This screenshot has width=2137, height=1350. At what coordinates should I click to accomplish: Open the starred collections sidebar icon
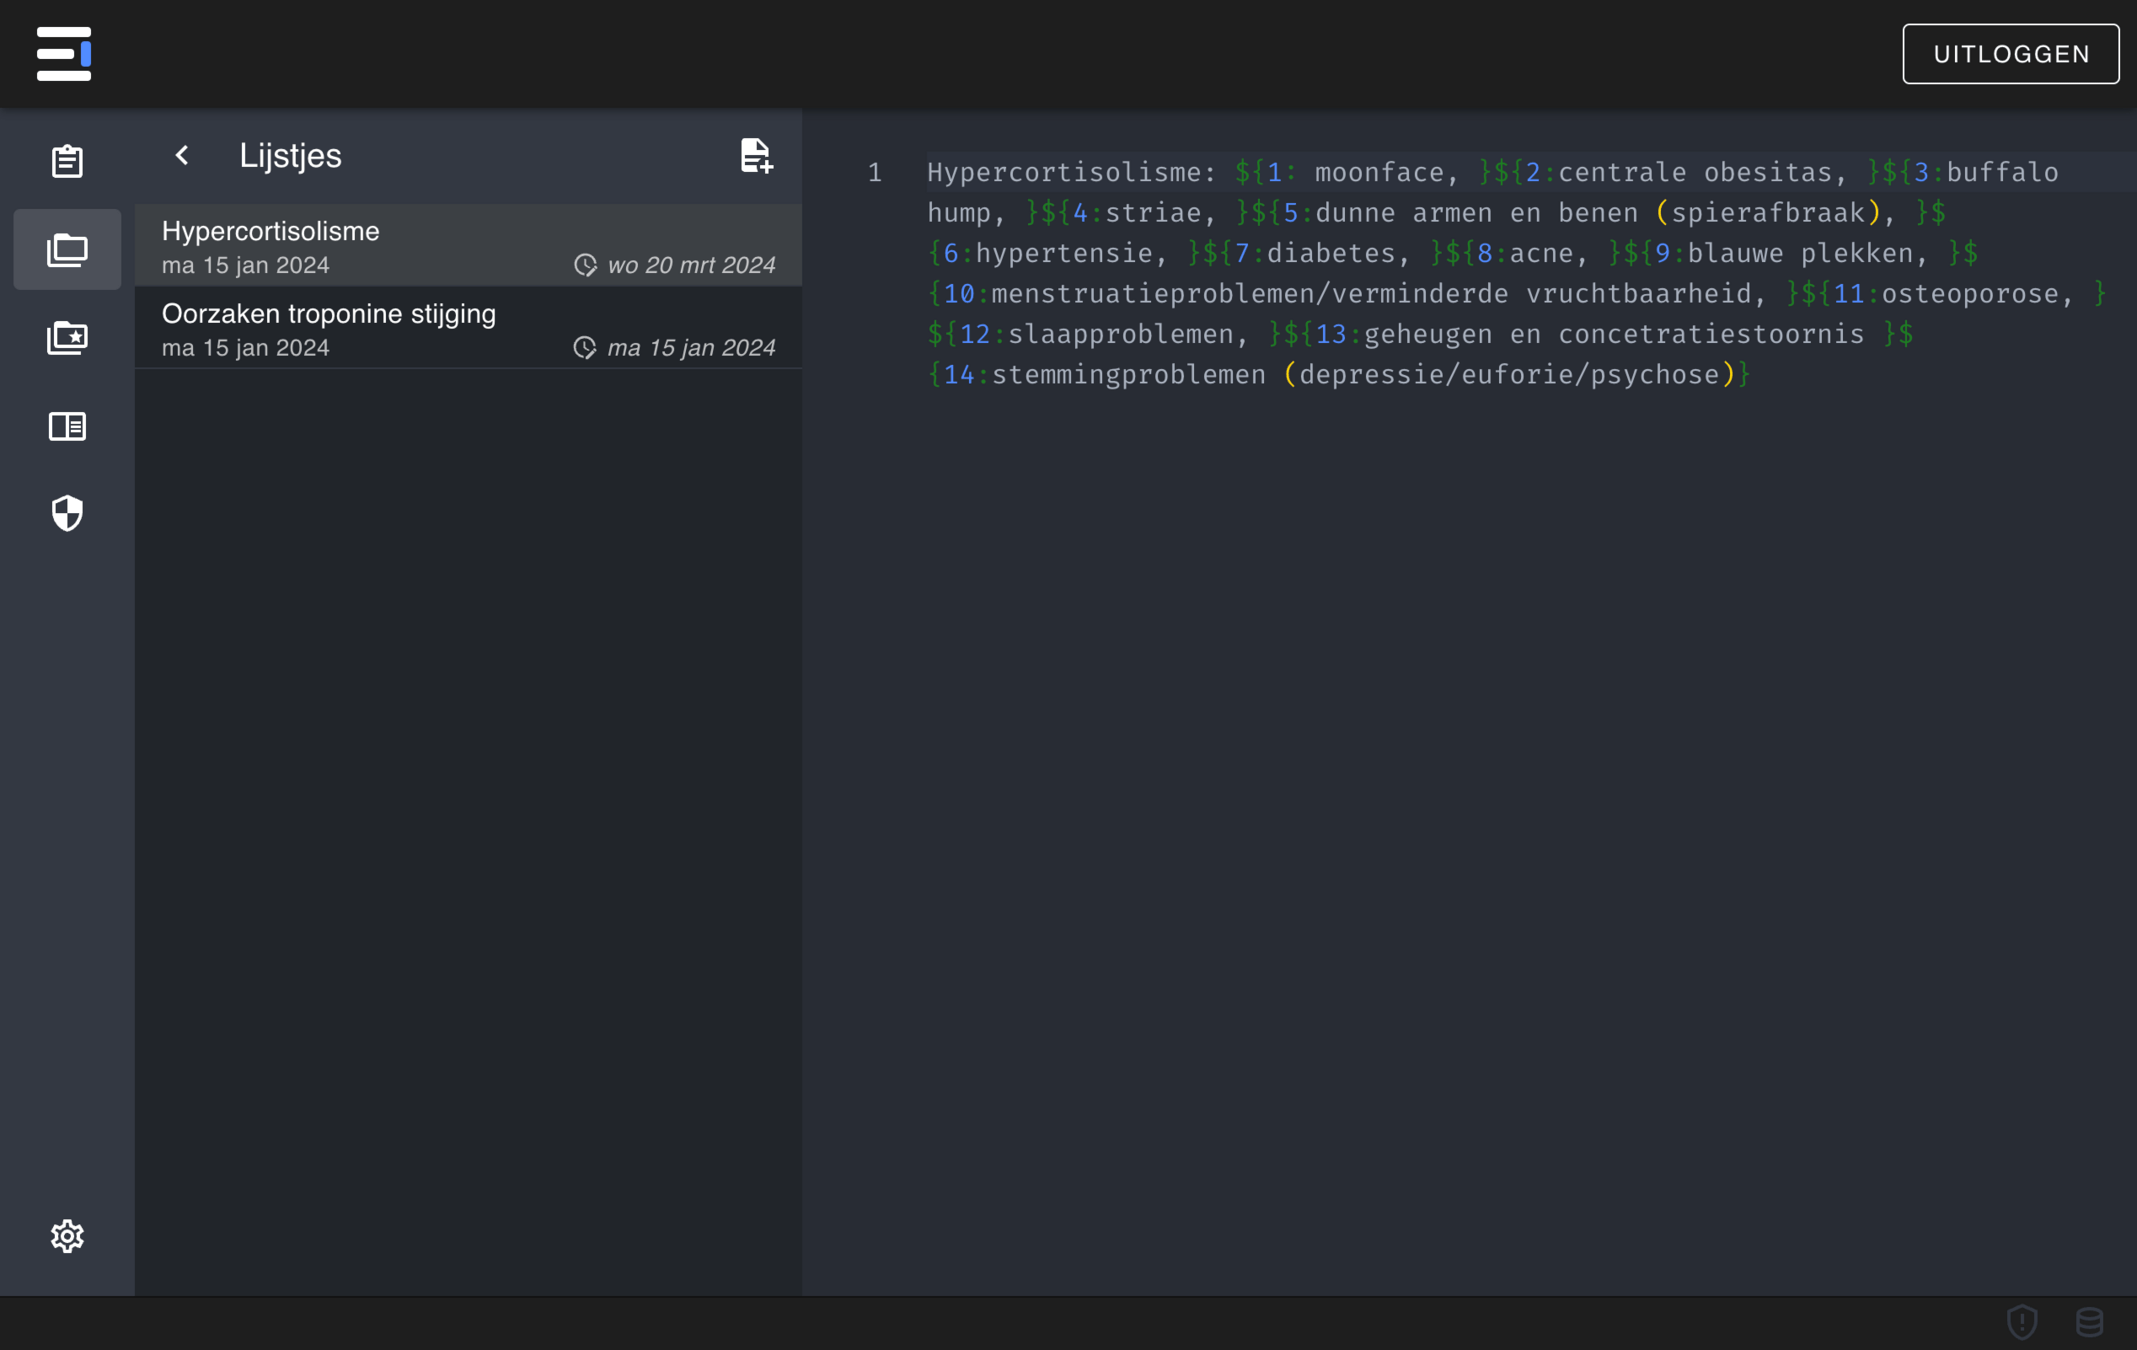[x=67, y=338]
